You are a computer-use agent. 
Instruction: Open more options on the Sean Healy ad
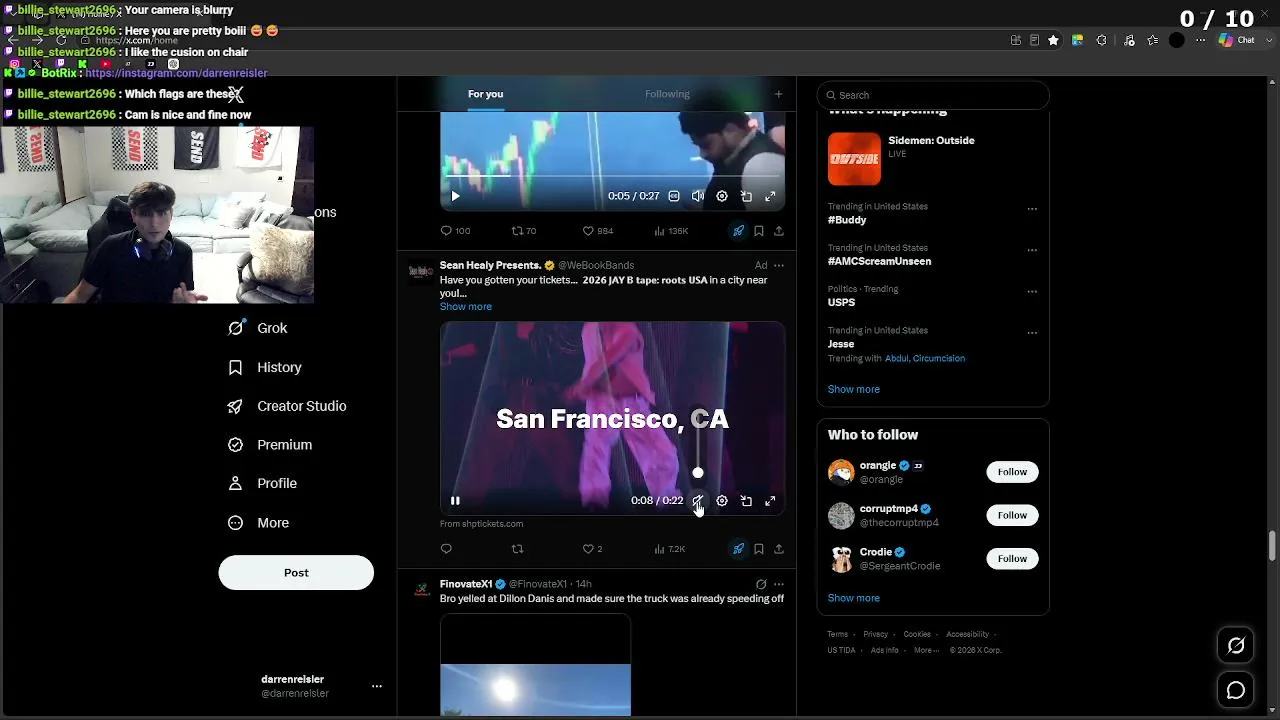tap(779, 266)
